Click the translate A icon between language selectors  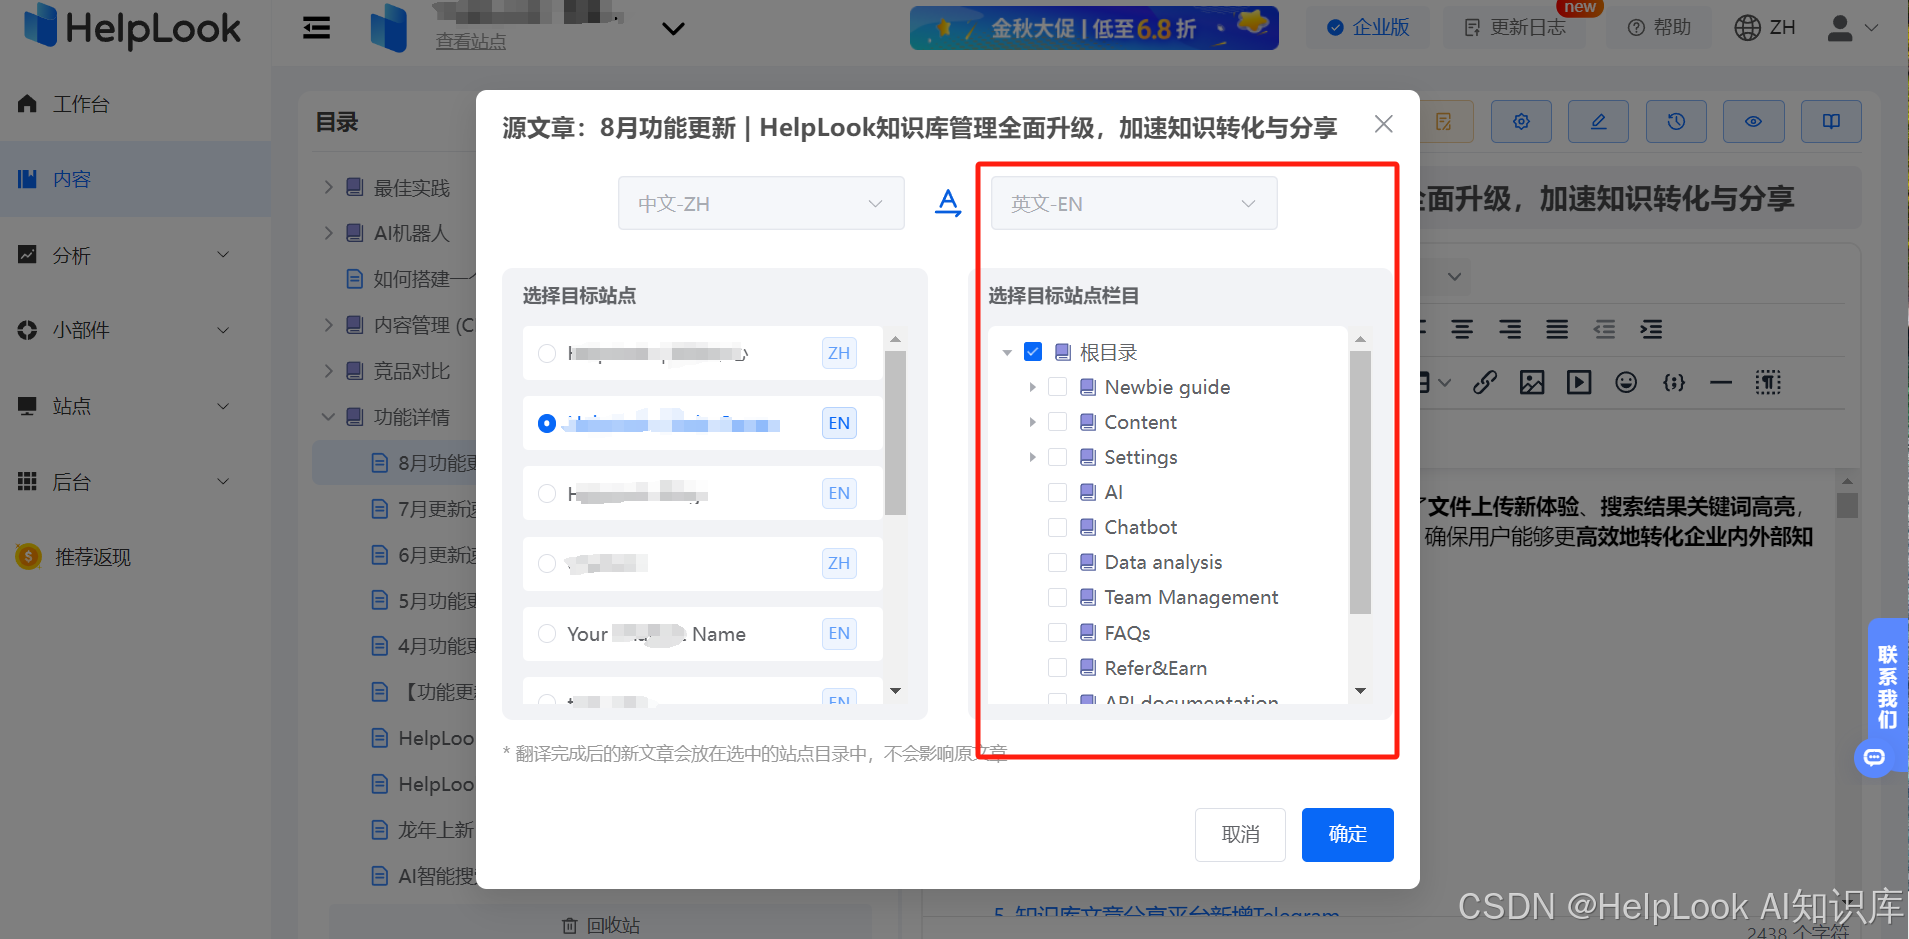[948, 203]
